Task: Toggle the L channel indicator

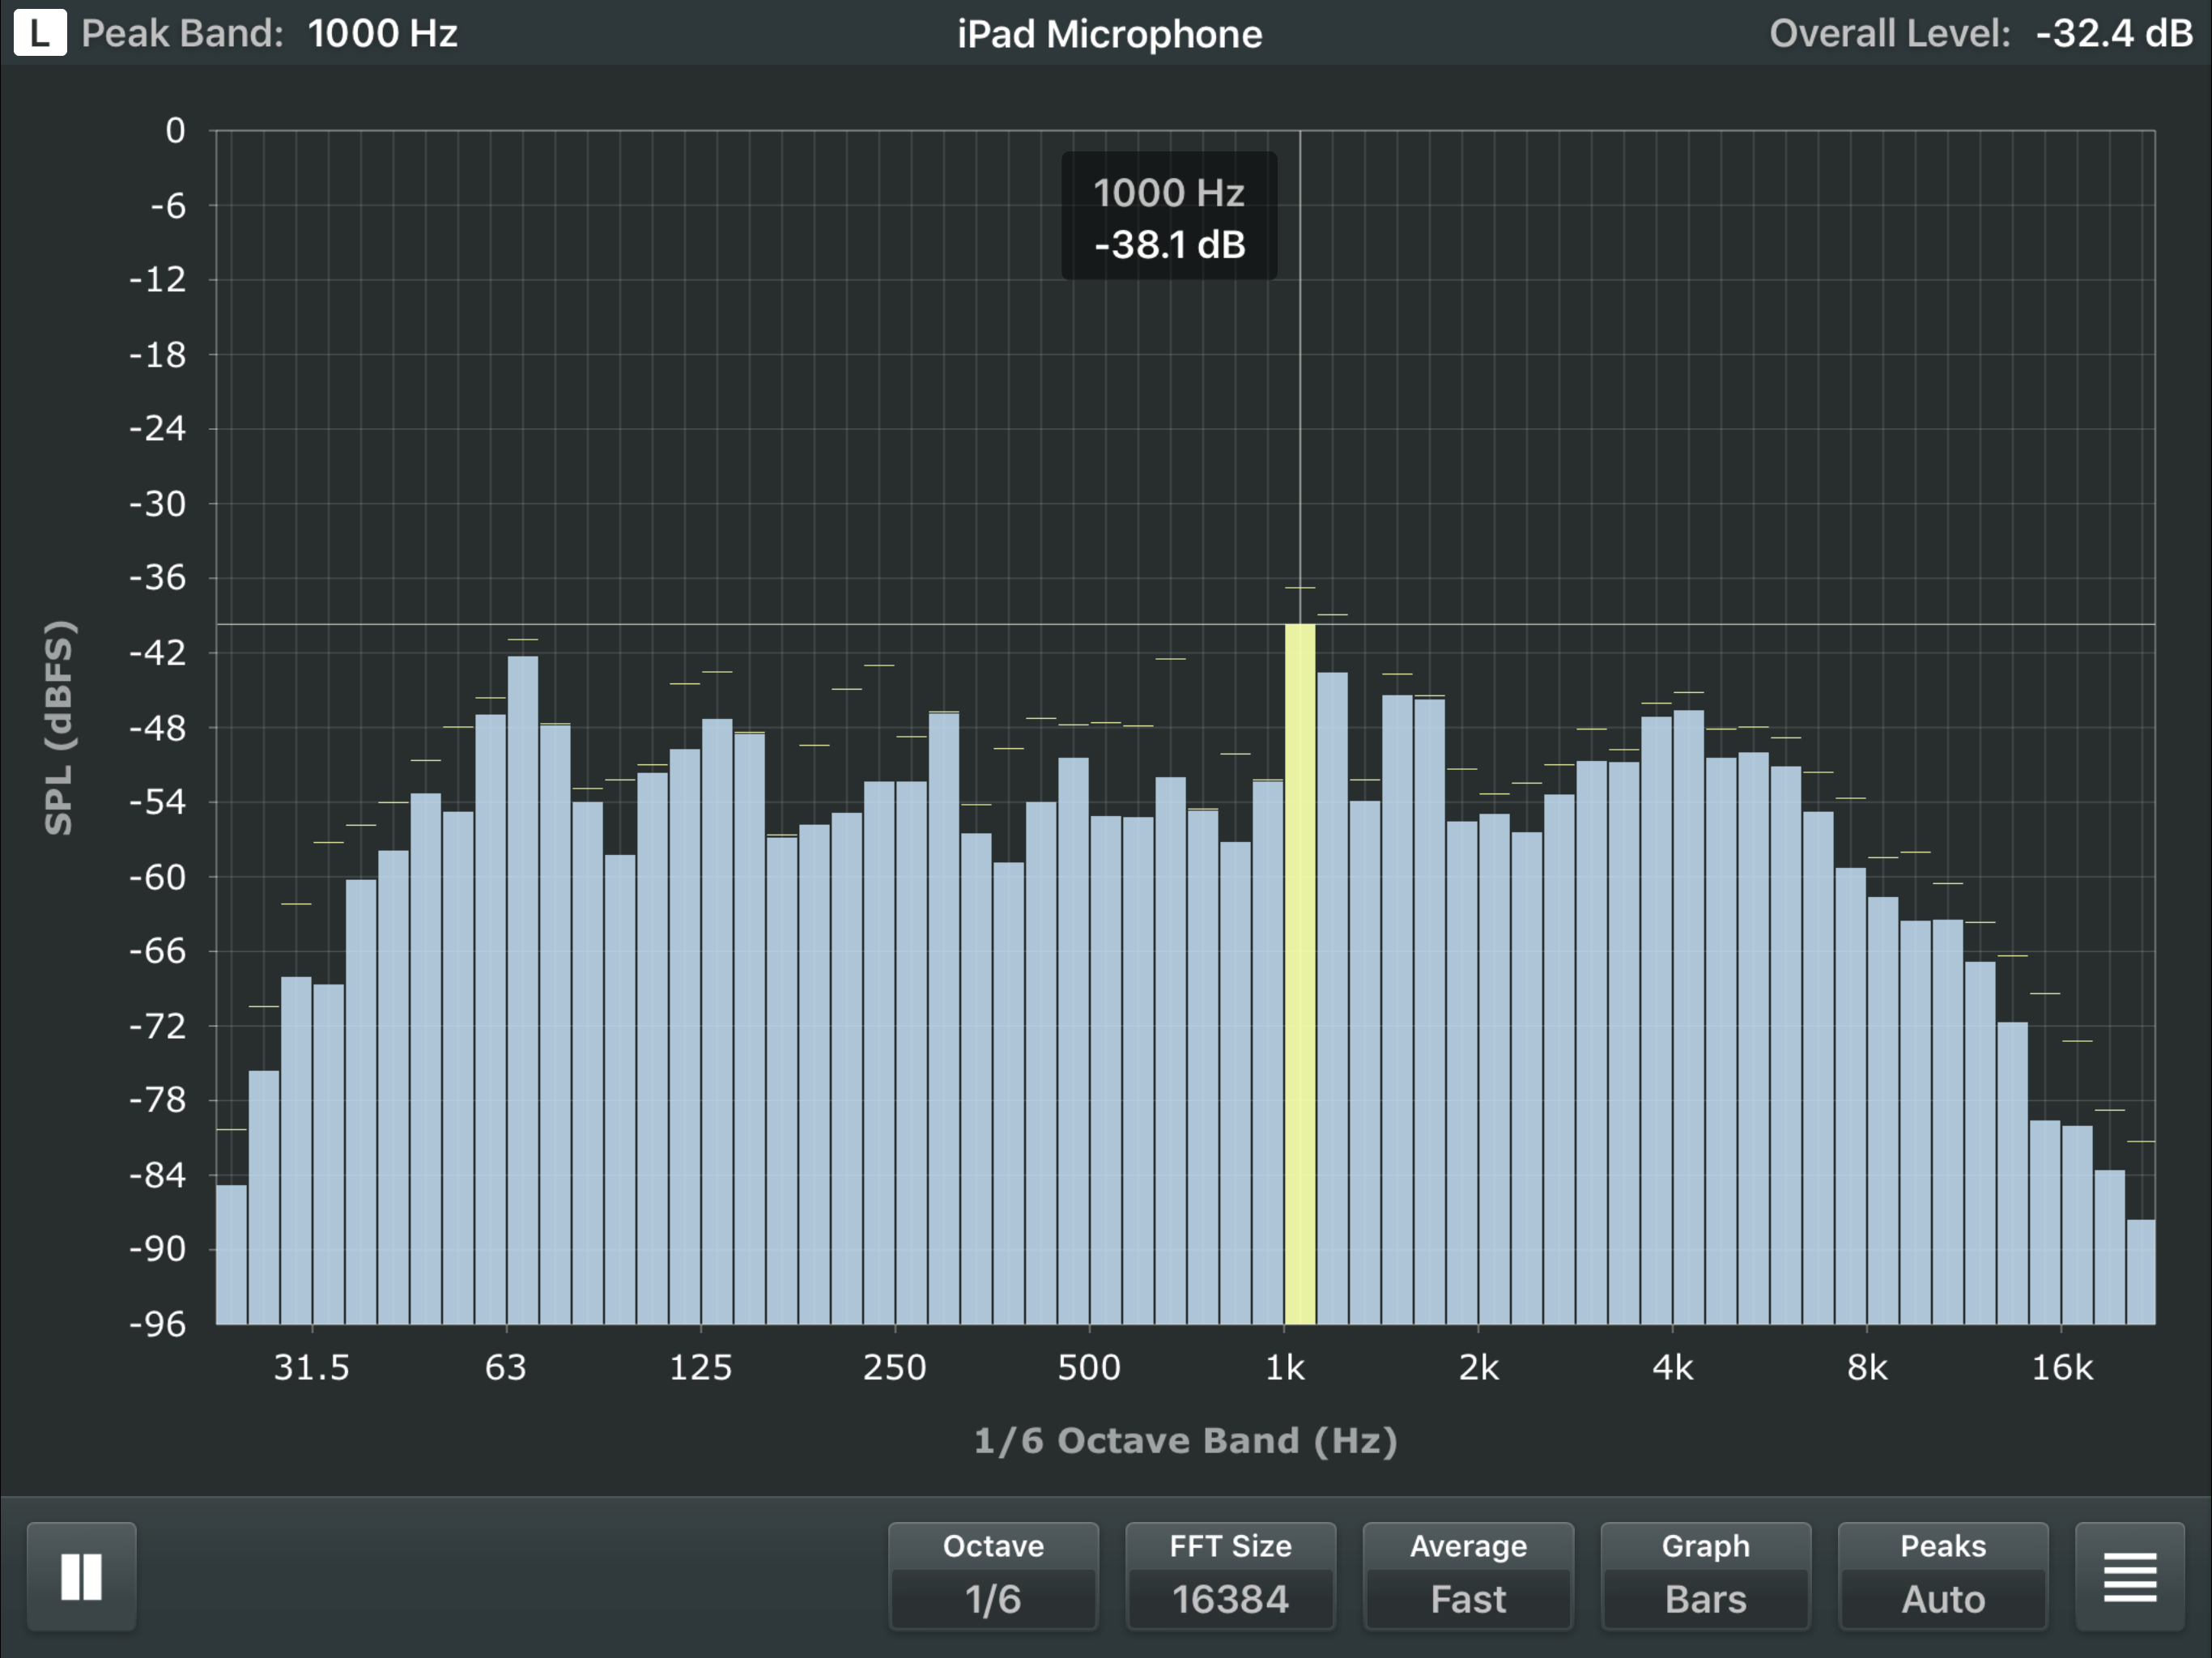Action: tap(39, 33)
